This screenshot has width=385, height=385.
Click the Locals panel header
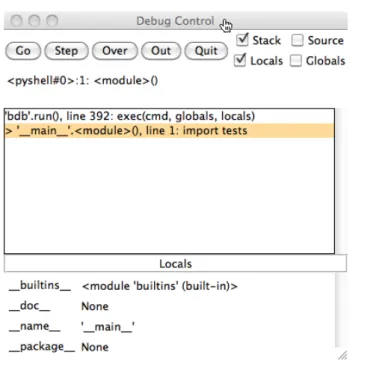pos(175,264)
